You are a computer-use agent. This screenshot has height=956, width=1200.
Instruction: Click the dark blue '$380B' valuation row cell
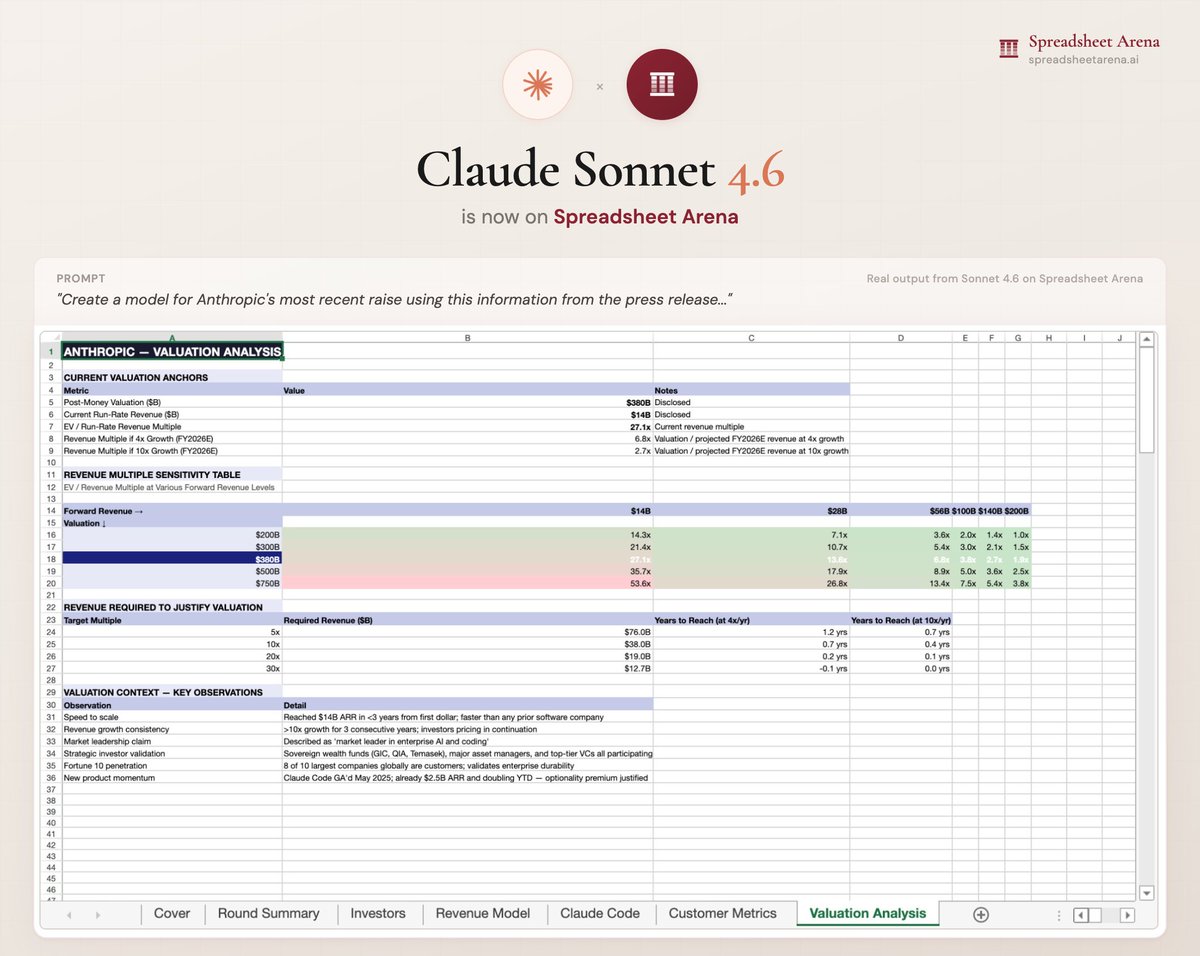pyautogui.click(x=172, y=559)
